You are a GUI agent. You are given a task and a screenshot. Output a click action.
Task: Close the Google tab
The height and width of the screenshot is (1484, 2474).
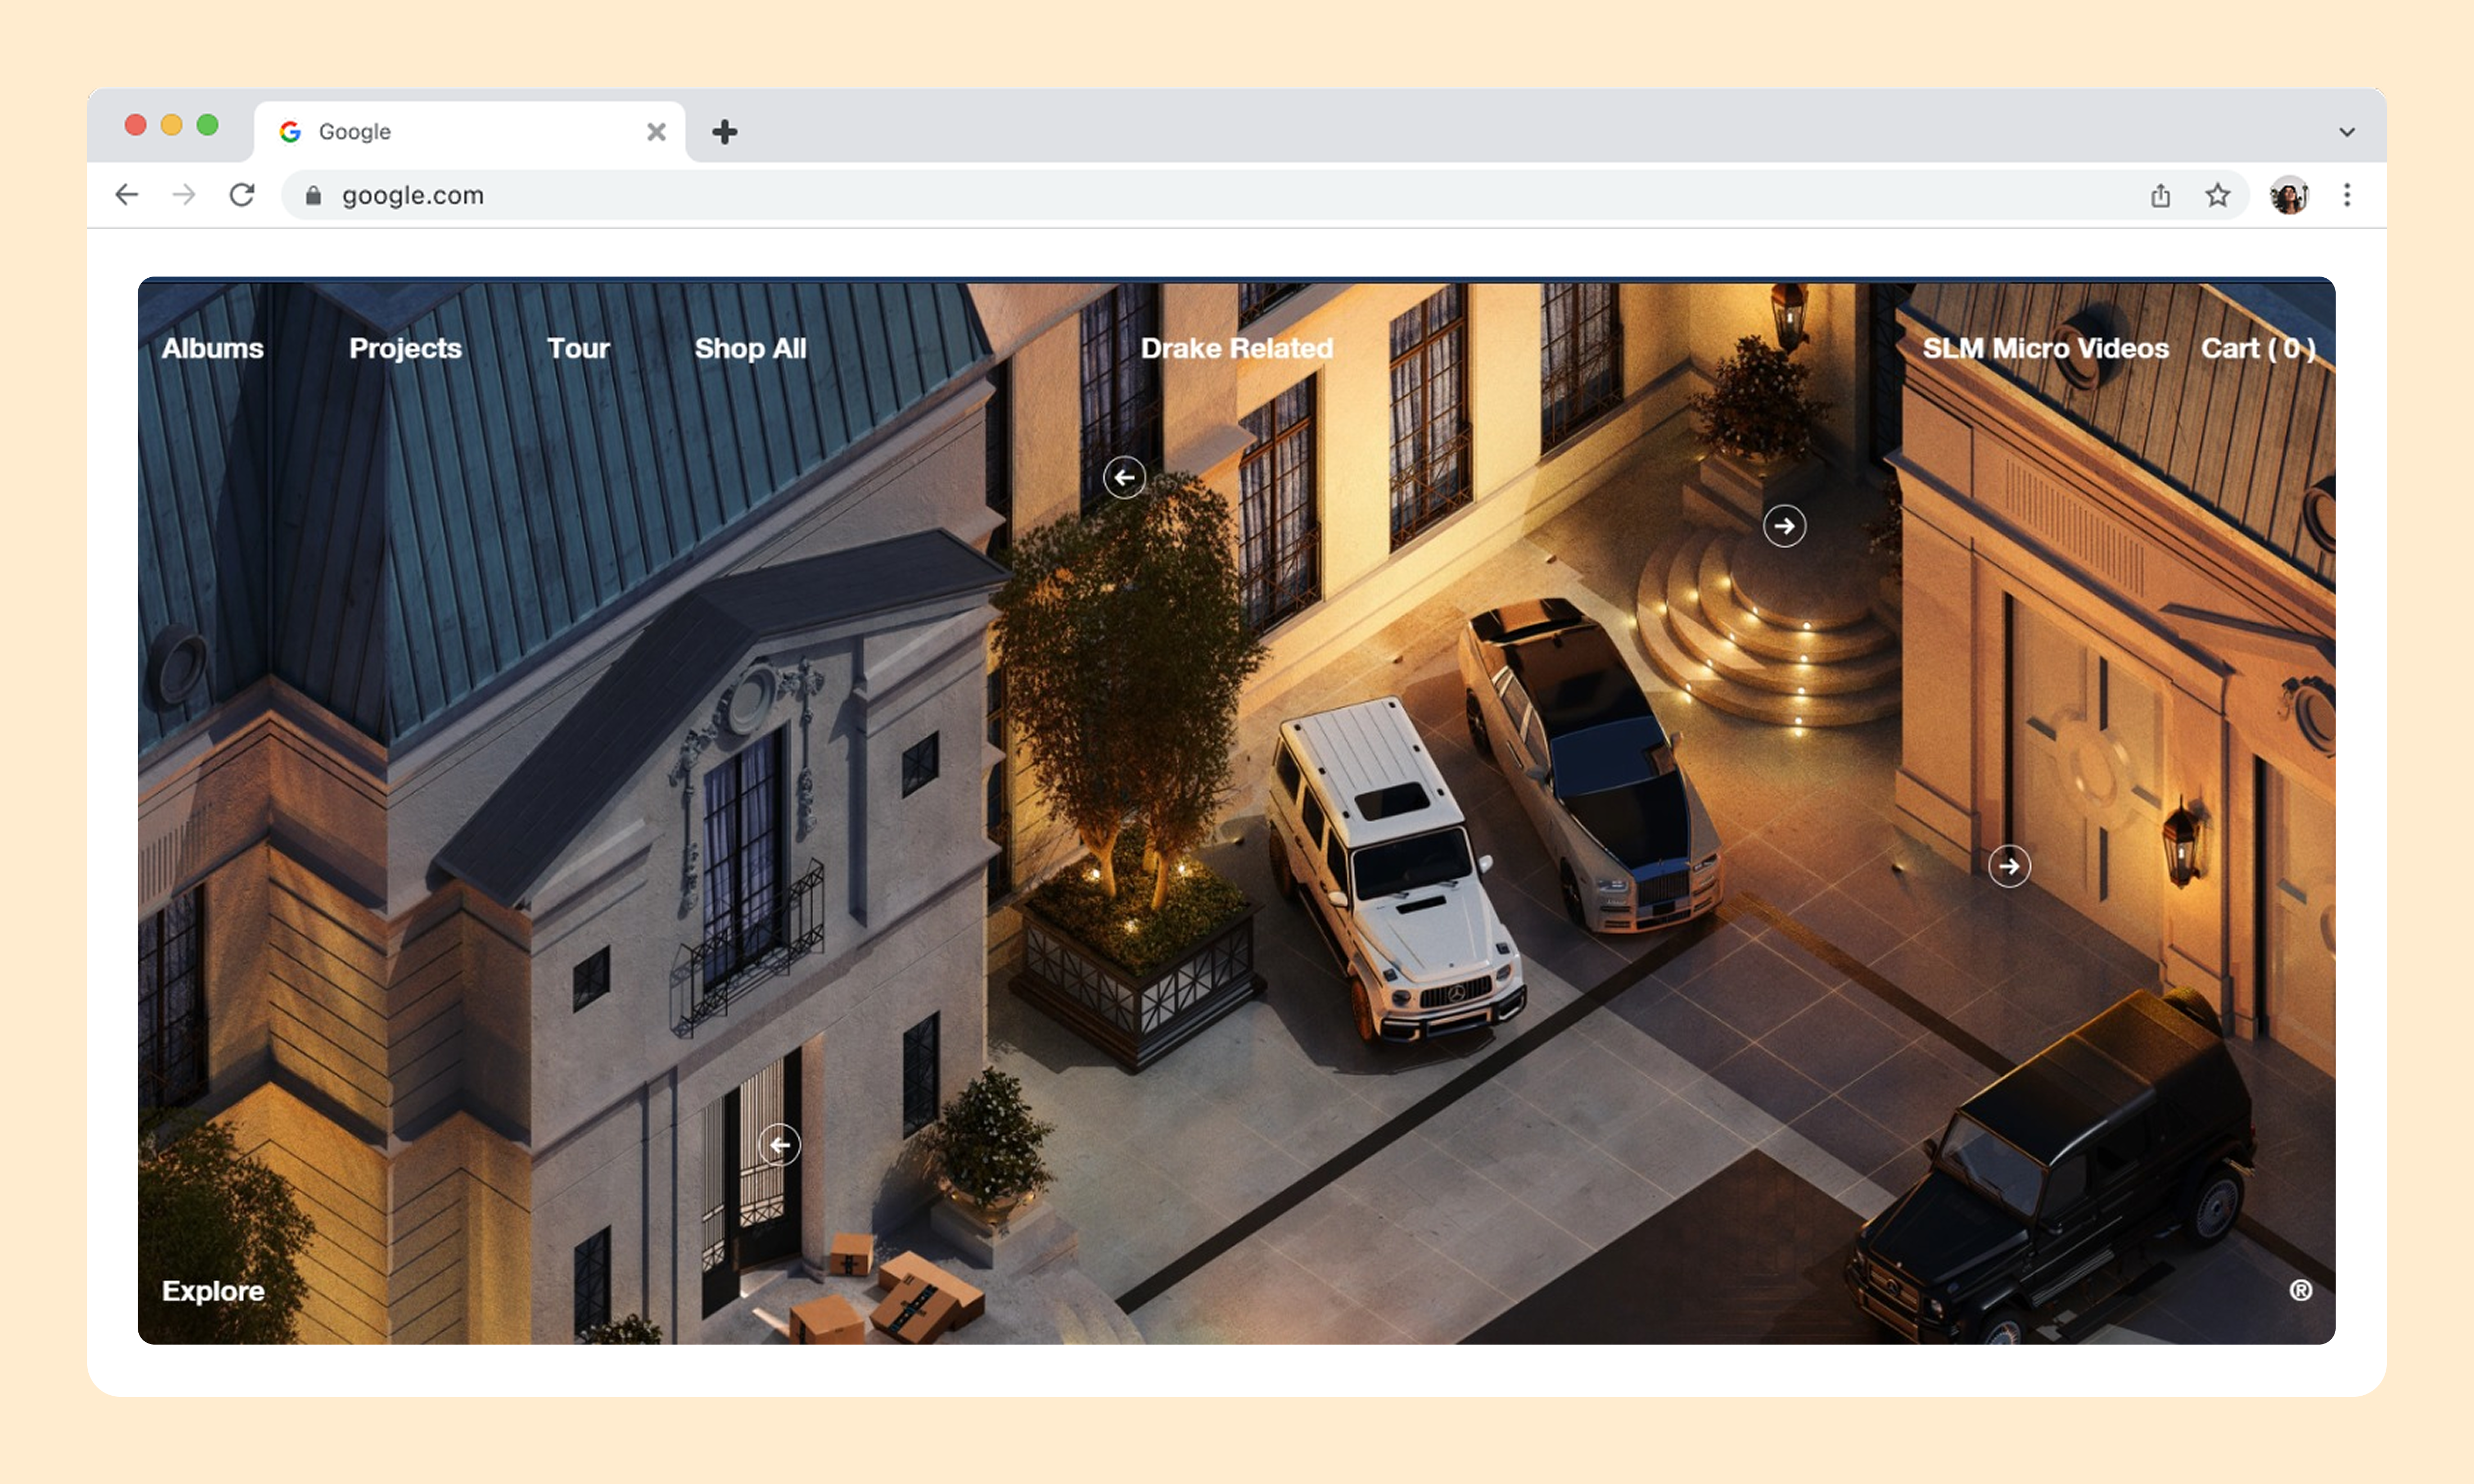(656, 132)
